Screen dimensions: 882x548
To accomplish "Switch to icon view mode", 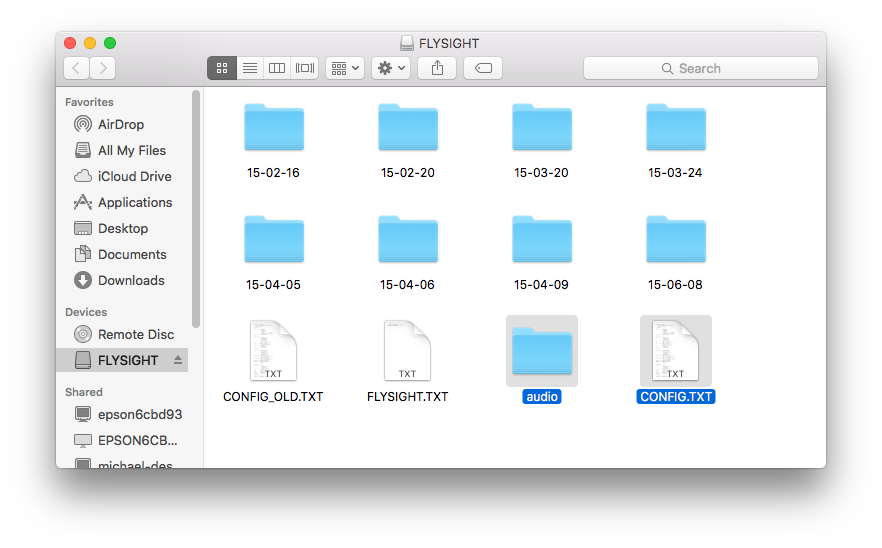I will coord(222,68).
